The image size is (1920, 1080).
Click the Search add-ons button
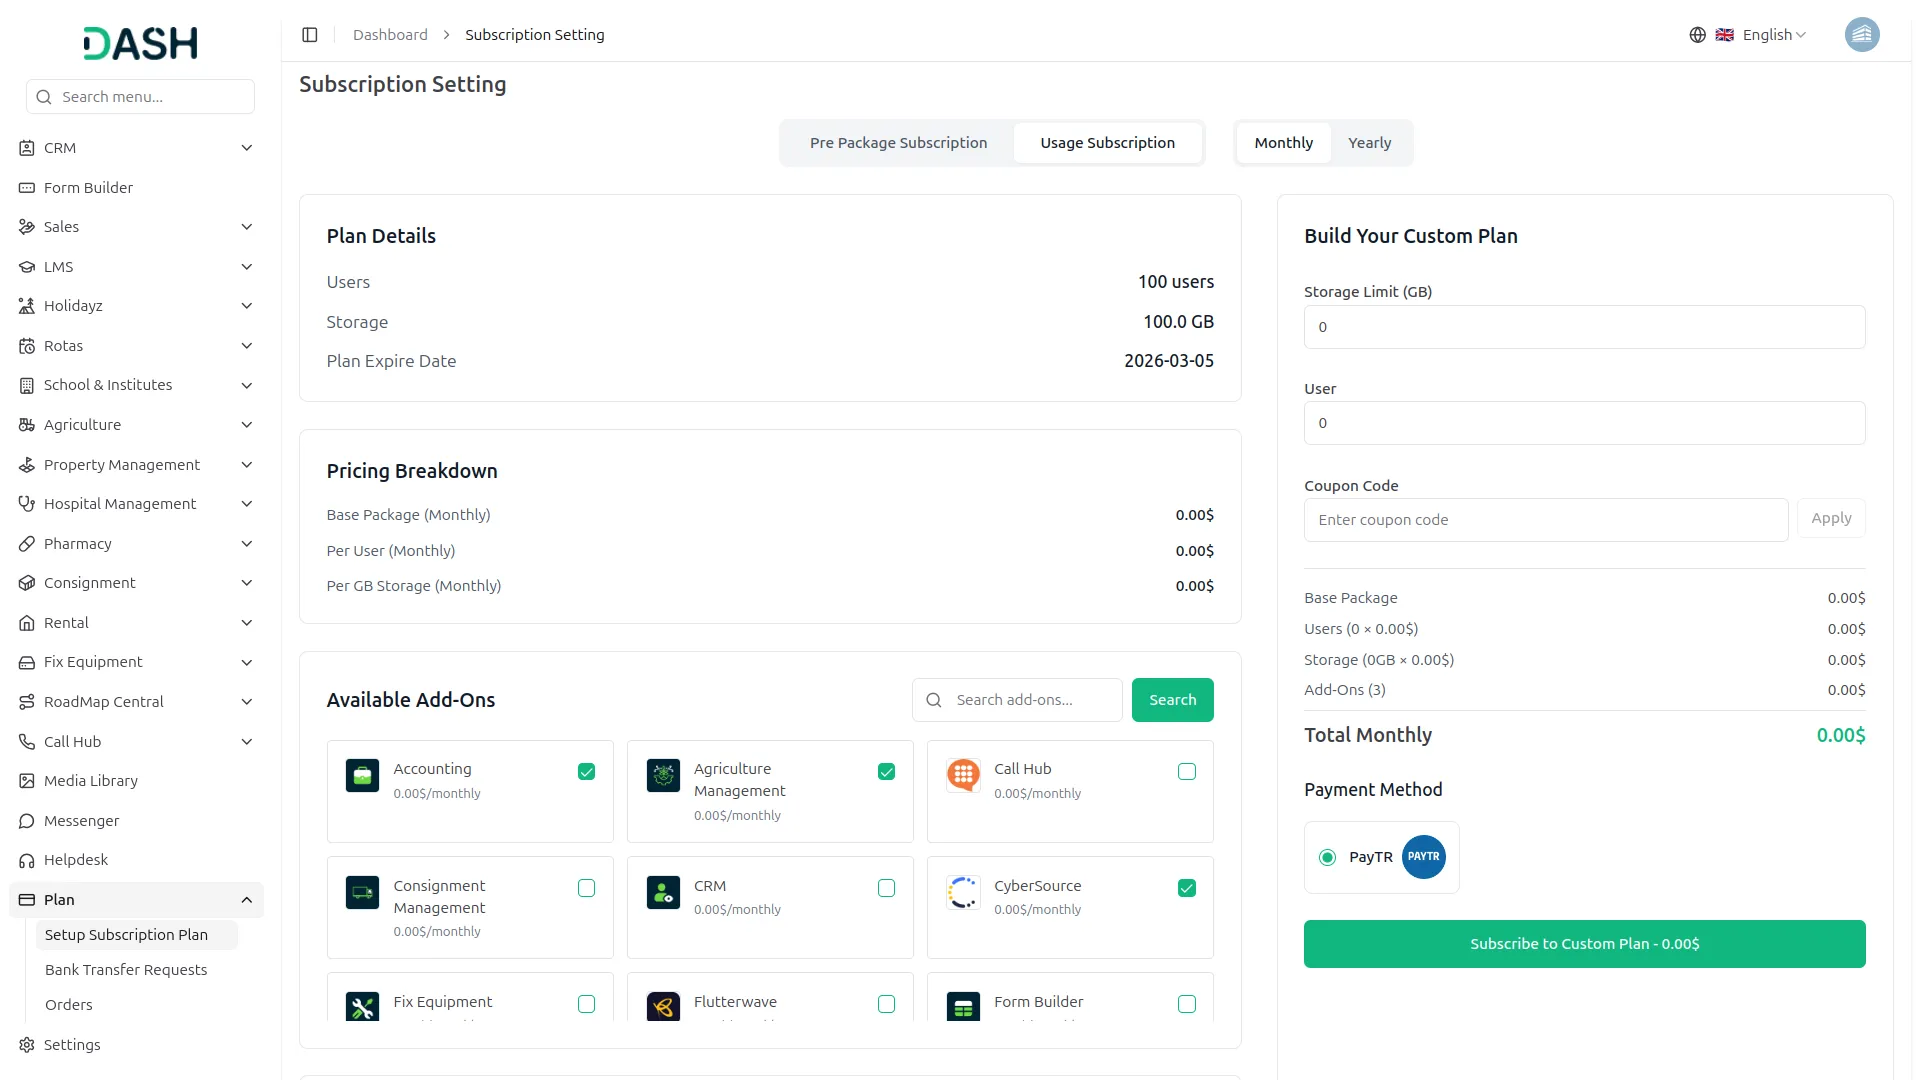point(1172,700)
